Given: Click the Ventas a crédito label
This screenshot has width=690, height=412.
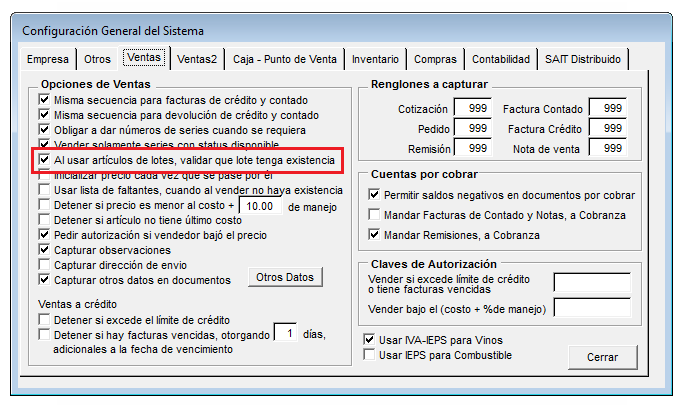Looking at the screenshot, I should 77,304.
